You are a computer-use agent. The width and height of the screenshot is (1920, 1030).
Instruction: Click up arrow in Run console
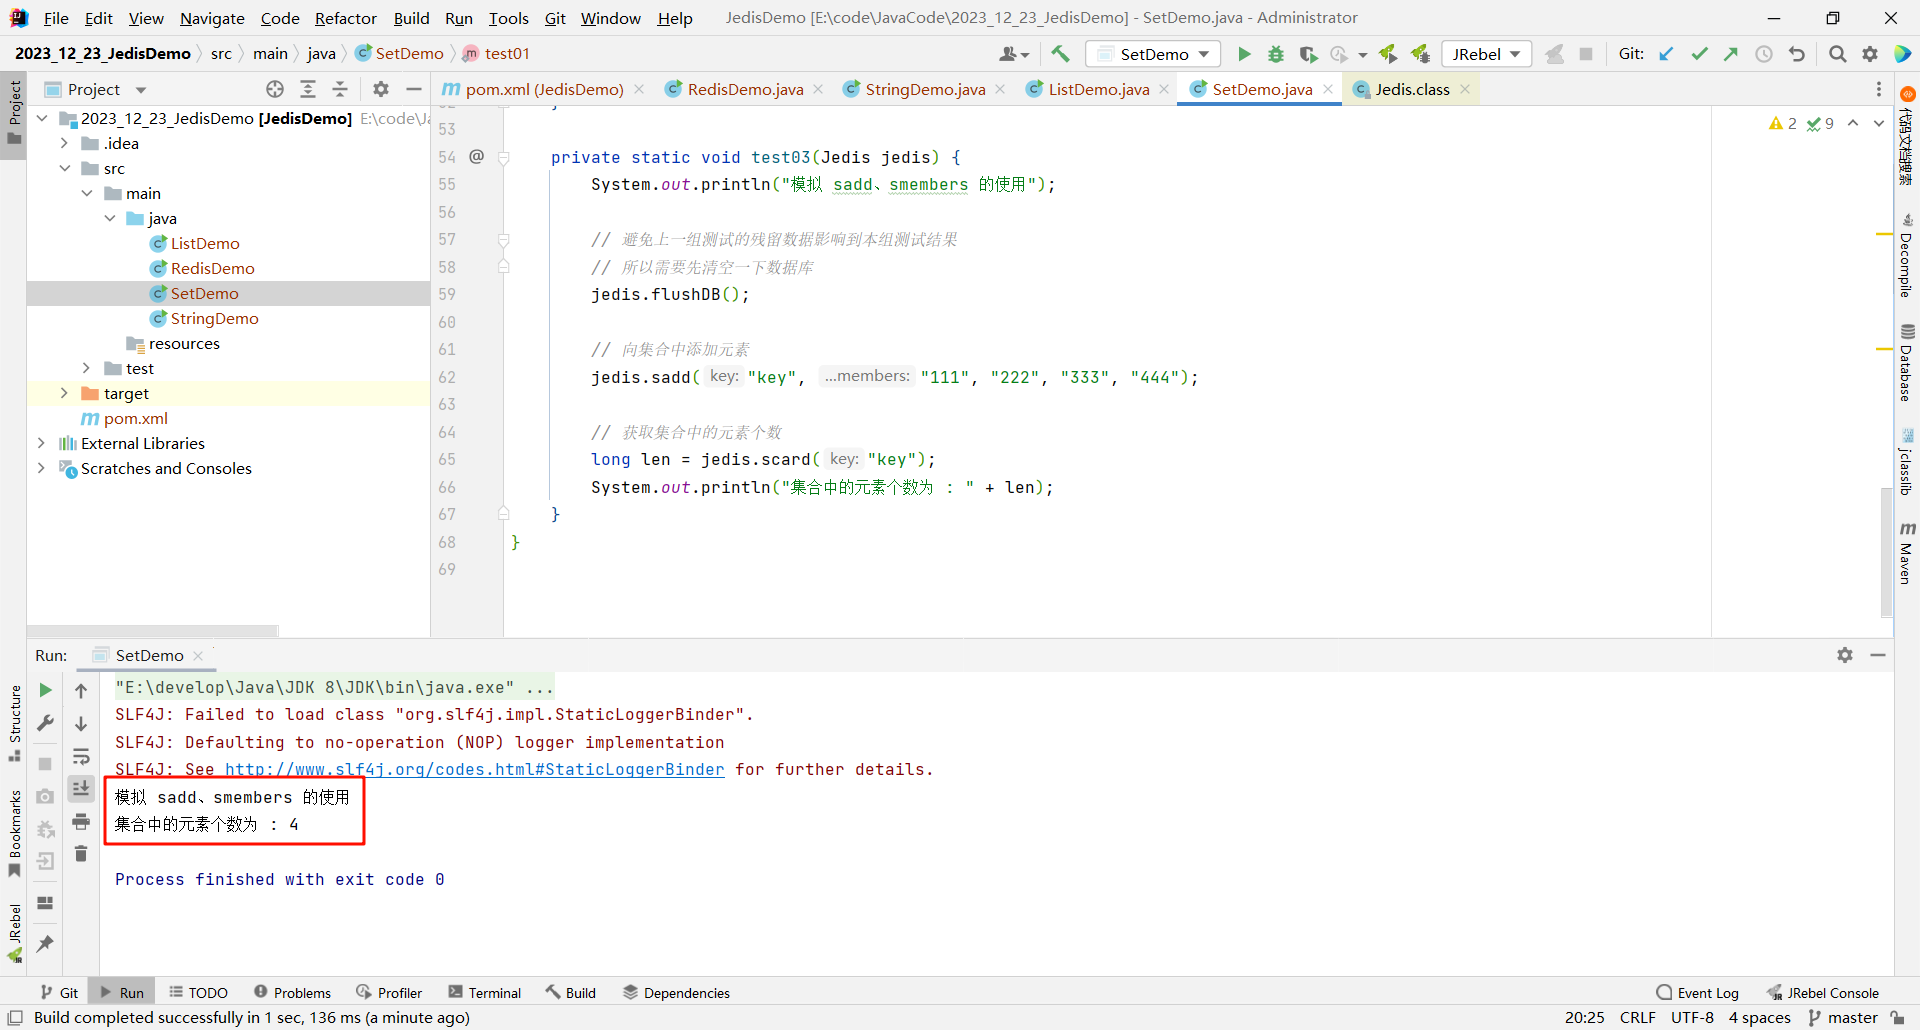pyautogui.click(x=81, y=690)
